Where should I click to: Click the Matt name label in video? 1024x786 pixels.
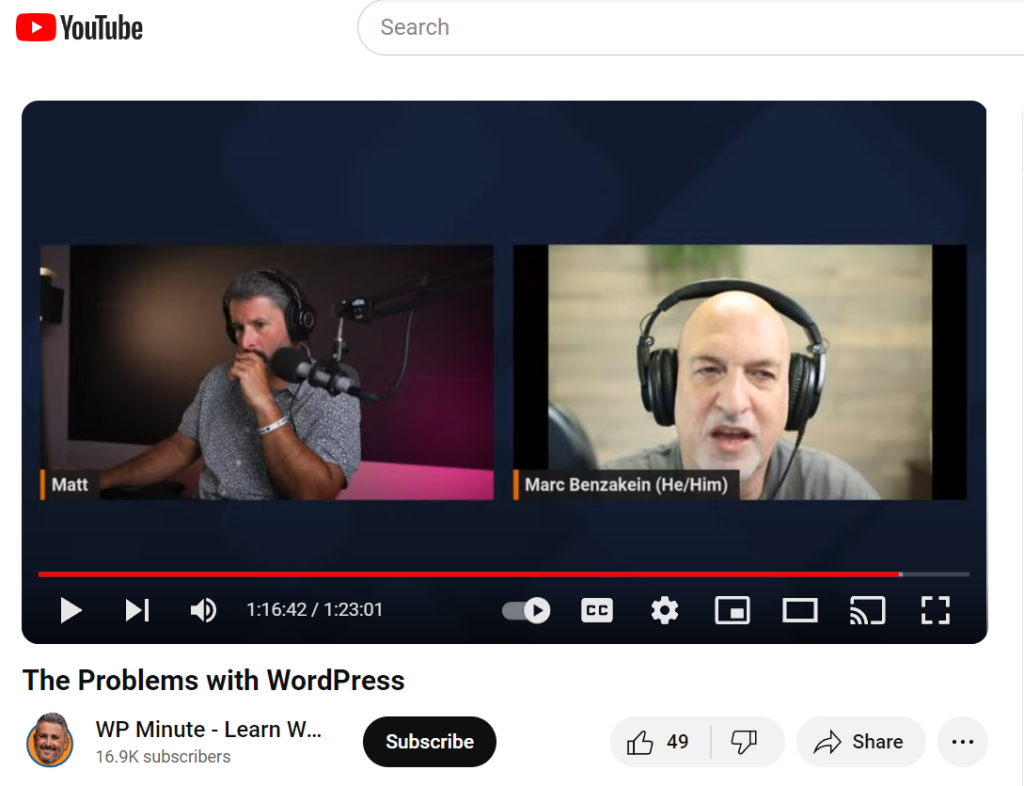[69, 485]
